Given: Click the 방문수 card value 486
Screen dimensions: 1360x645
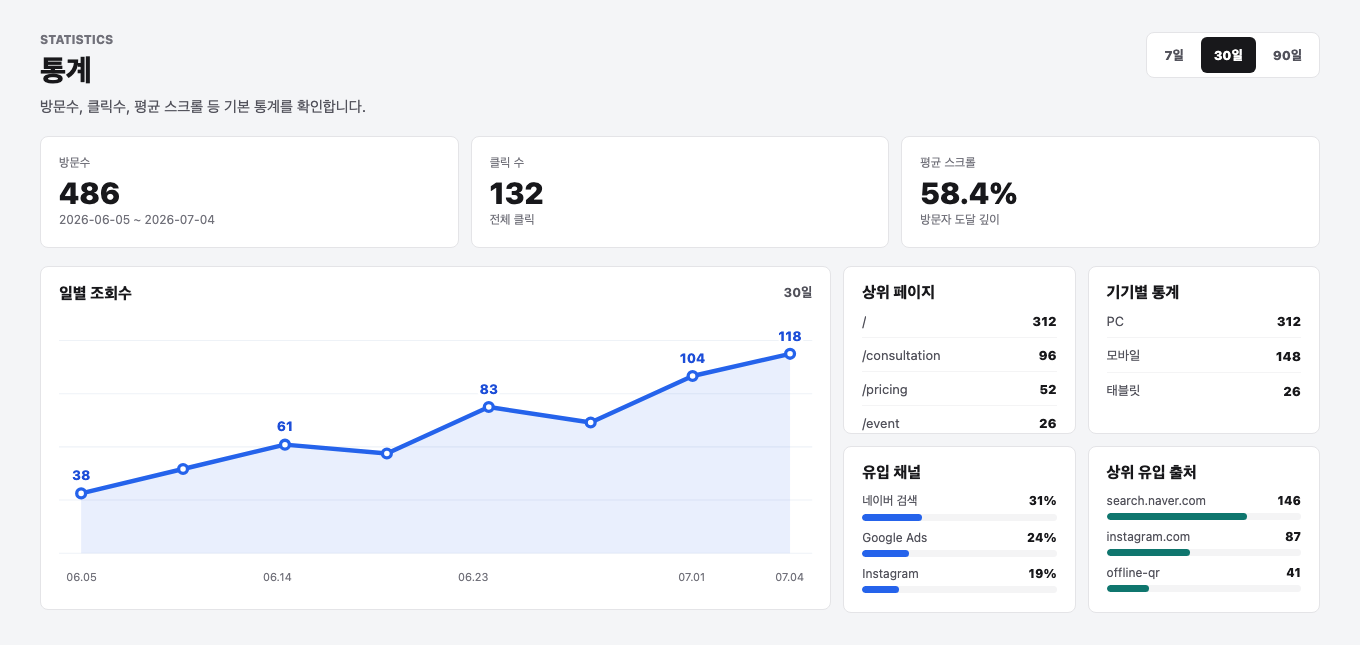Looking at the screenshot, I should [x=89, y=193].
